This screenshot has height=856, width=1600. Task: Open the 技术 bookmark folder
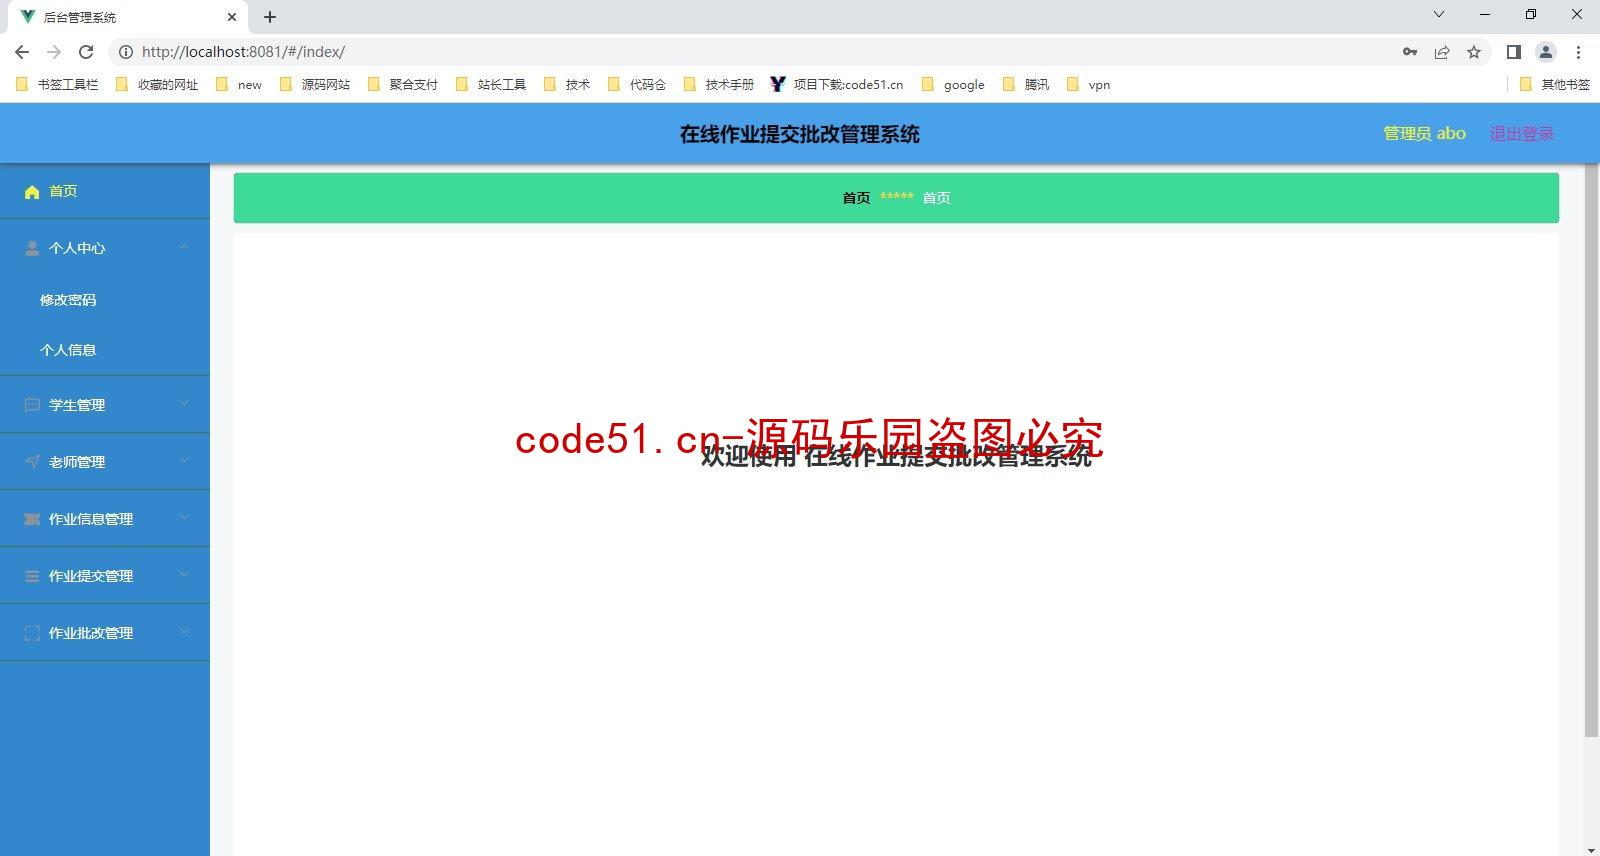point(567,85)
